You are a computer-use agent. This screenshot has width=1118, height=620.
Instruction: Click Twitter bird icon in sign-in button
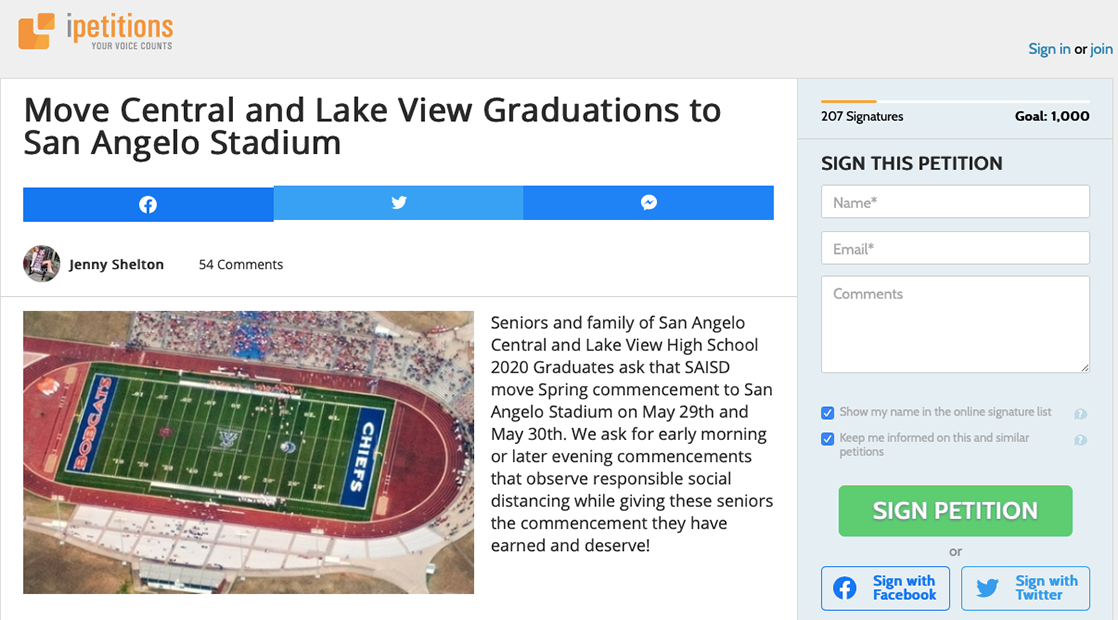tap(987, 588)
